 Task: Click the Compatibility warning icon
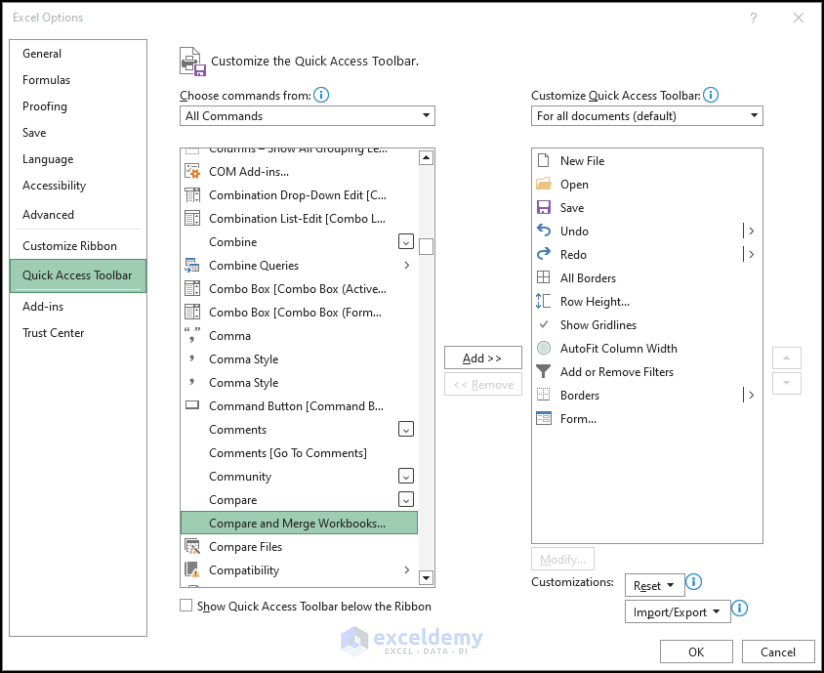tap(192, 570)
